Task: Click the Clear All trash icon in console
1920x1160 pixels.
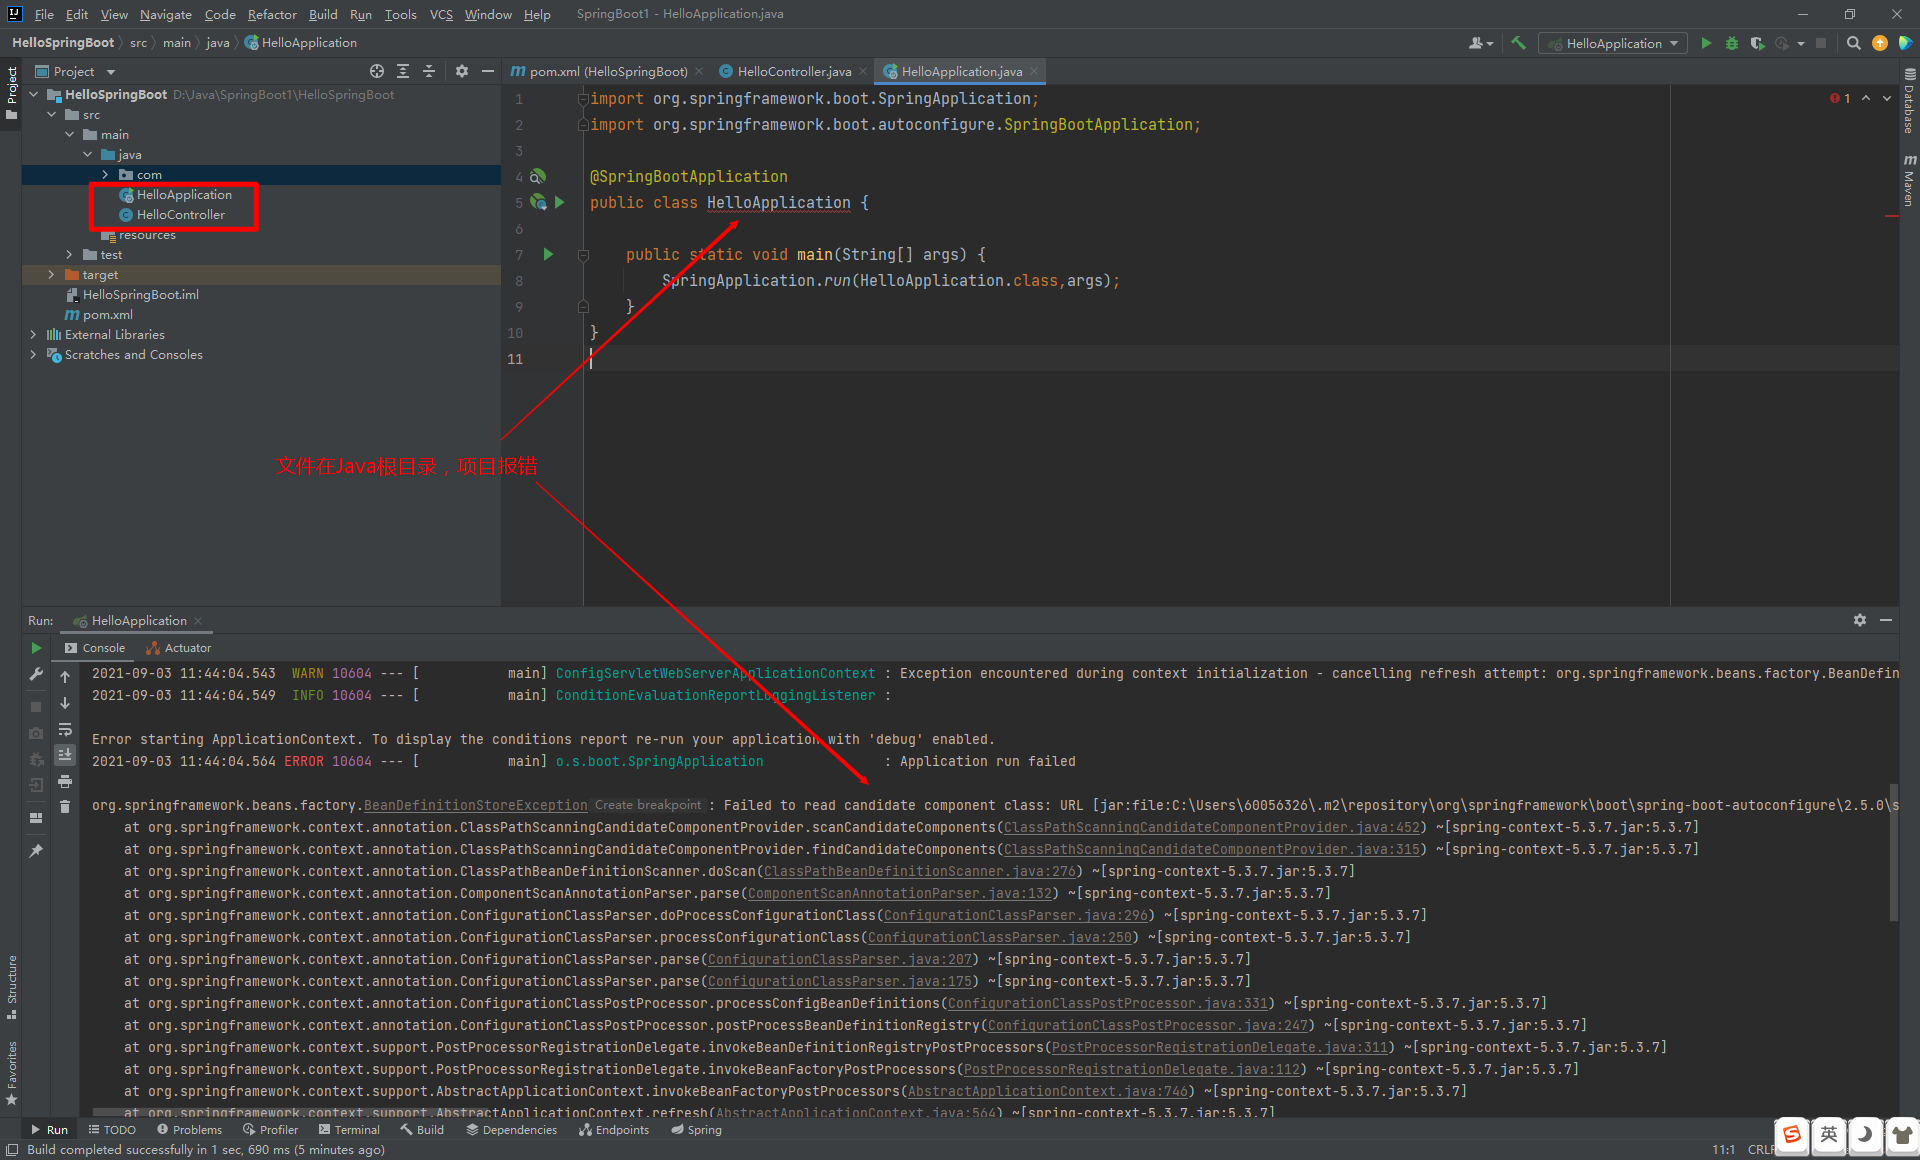Action: point(65,806)
